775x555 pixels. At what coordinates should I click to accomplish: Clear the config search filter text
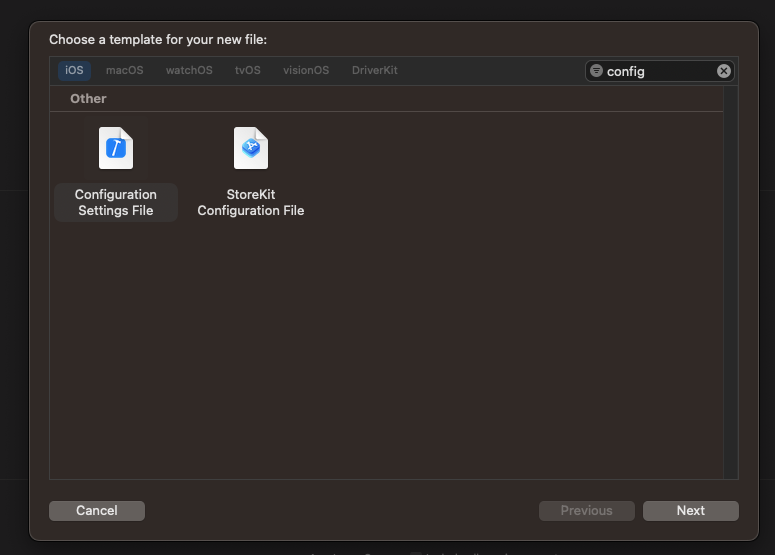coord(724,71)
